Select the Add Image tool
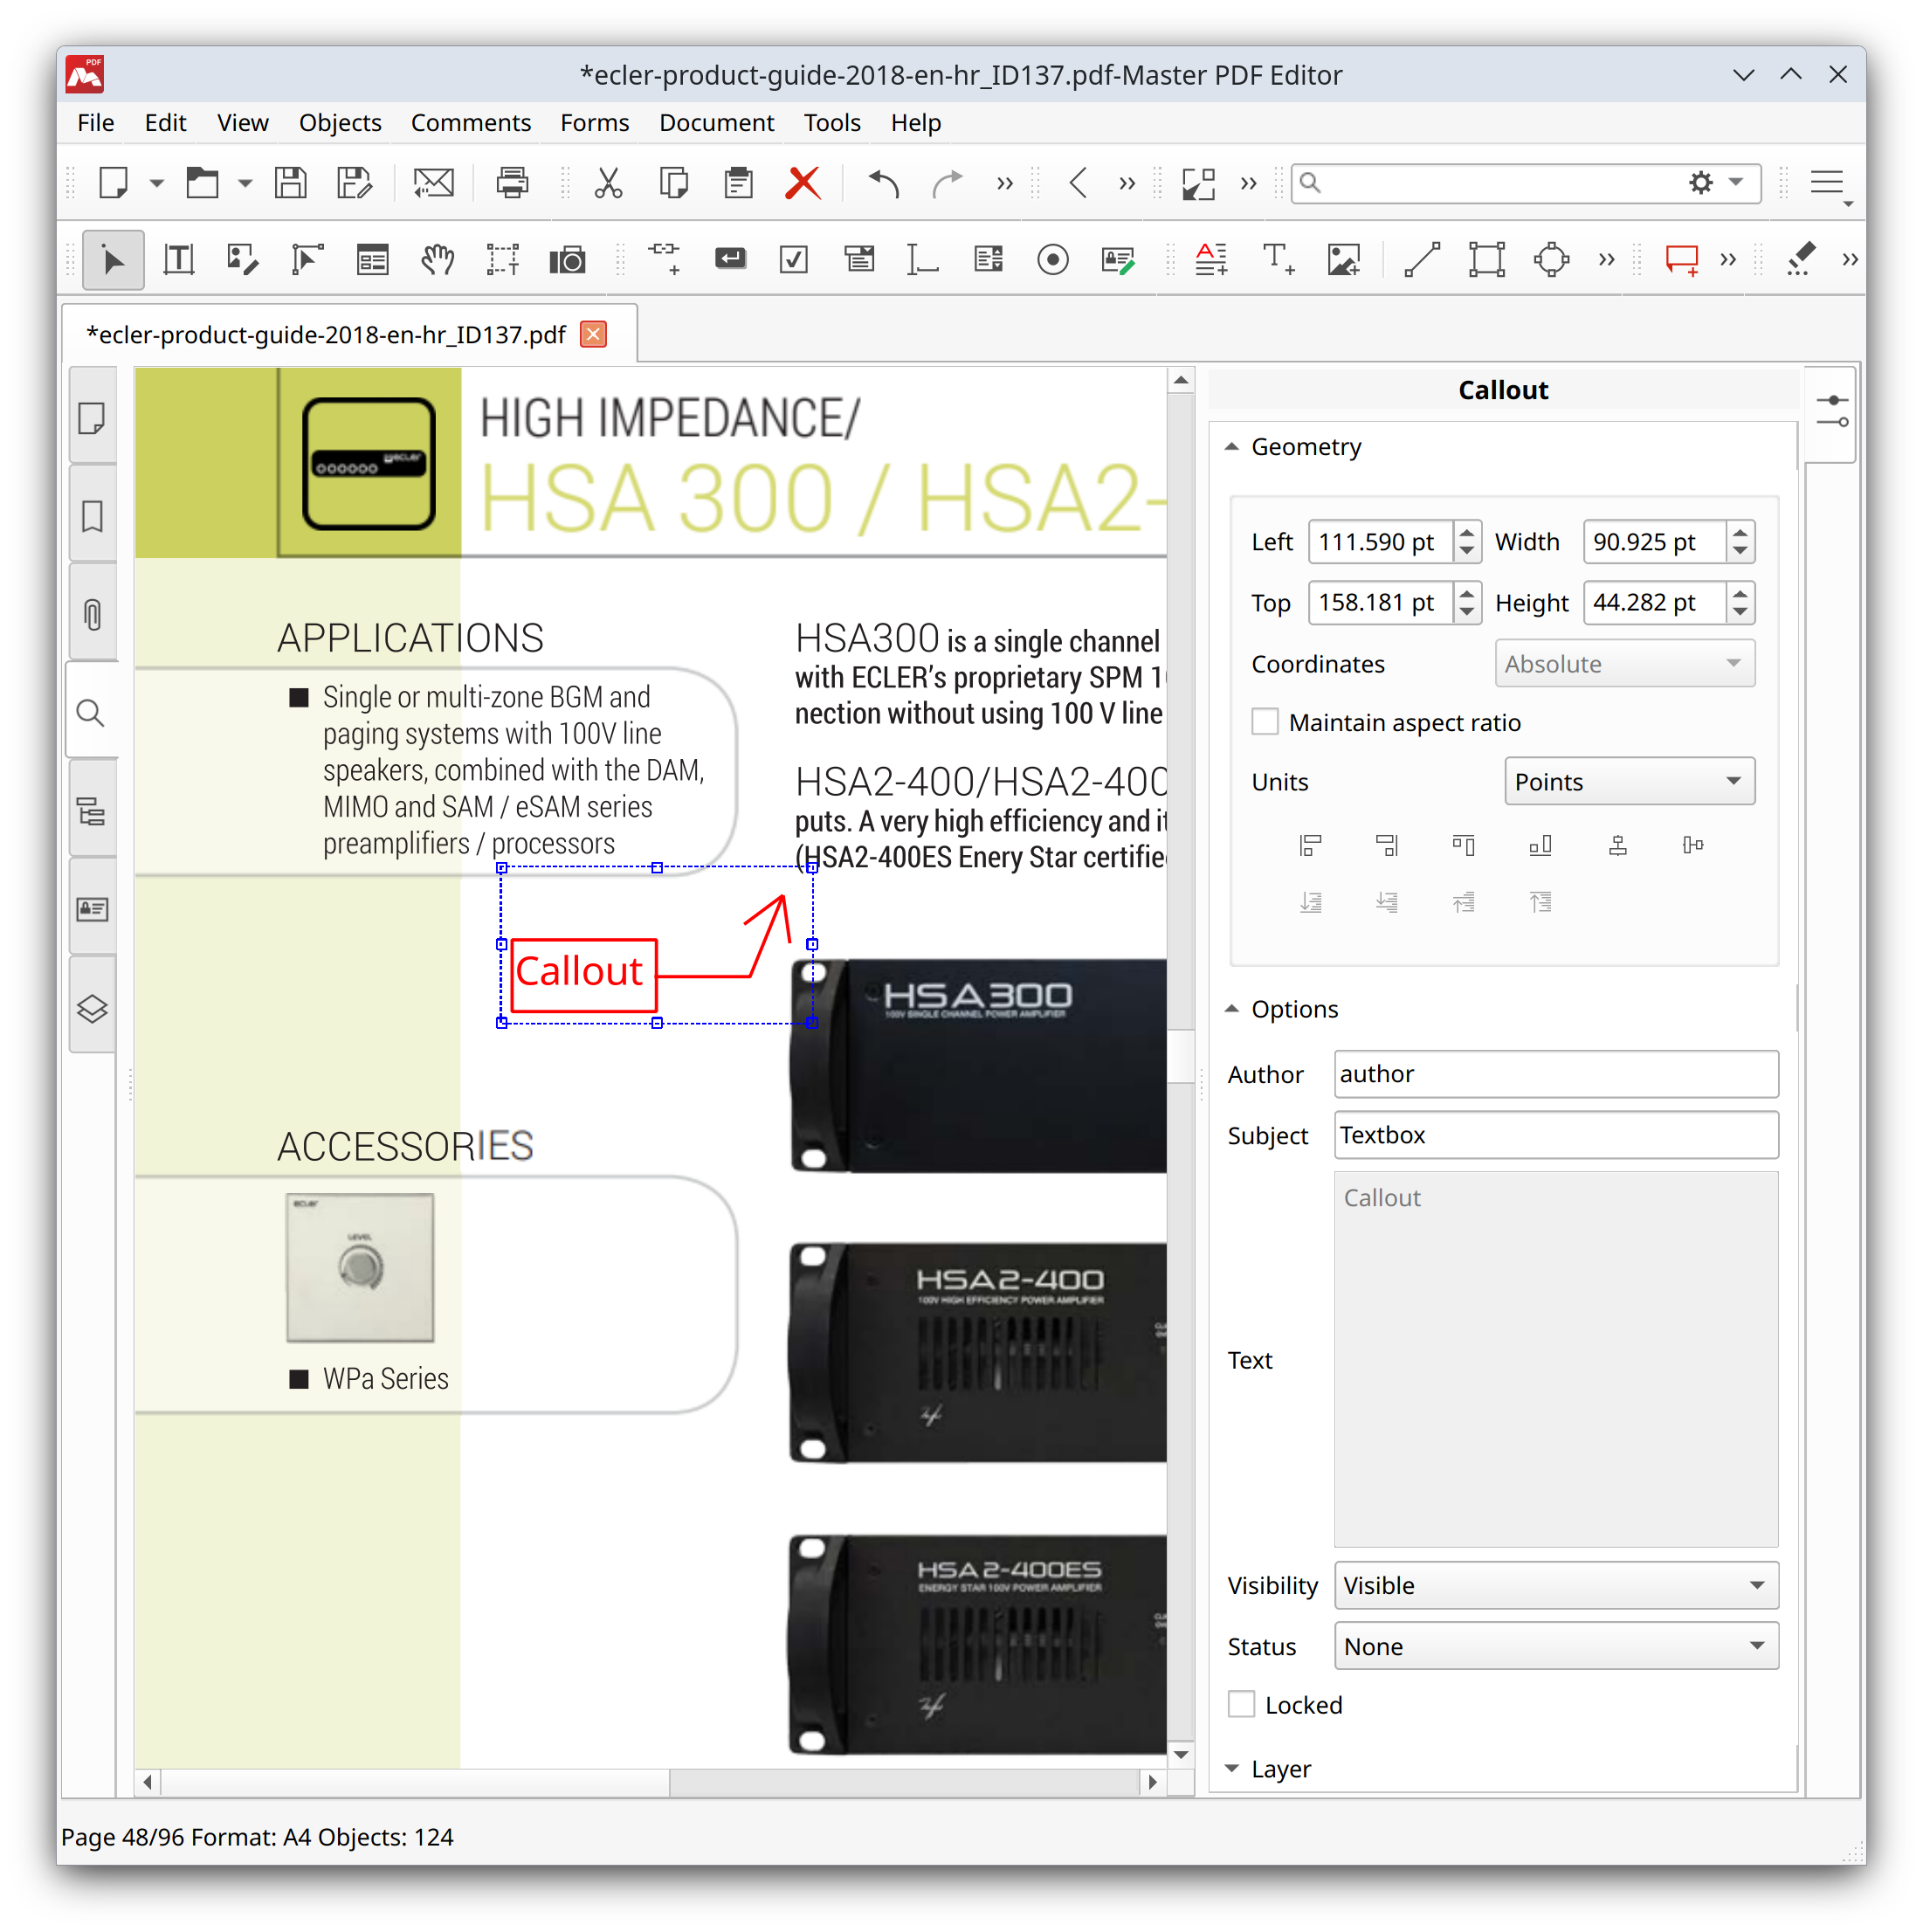This screenshot has height=1932, width=1923. (1344, 259)
